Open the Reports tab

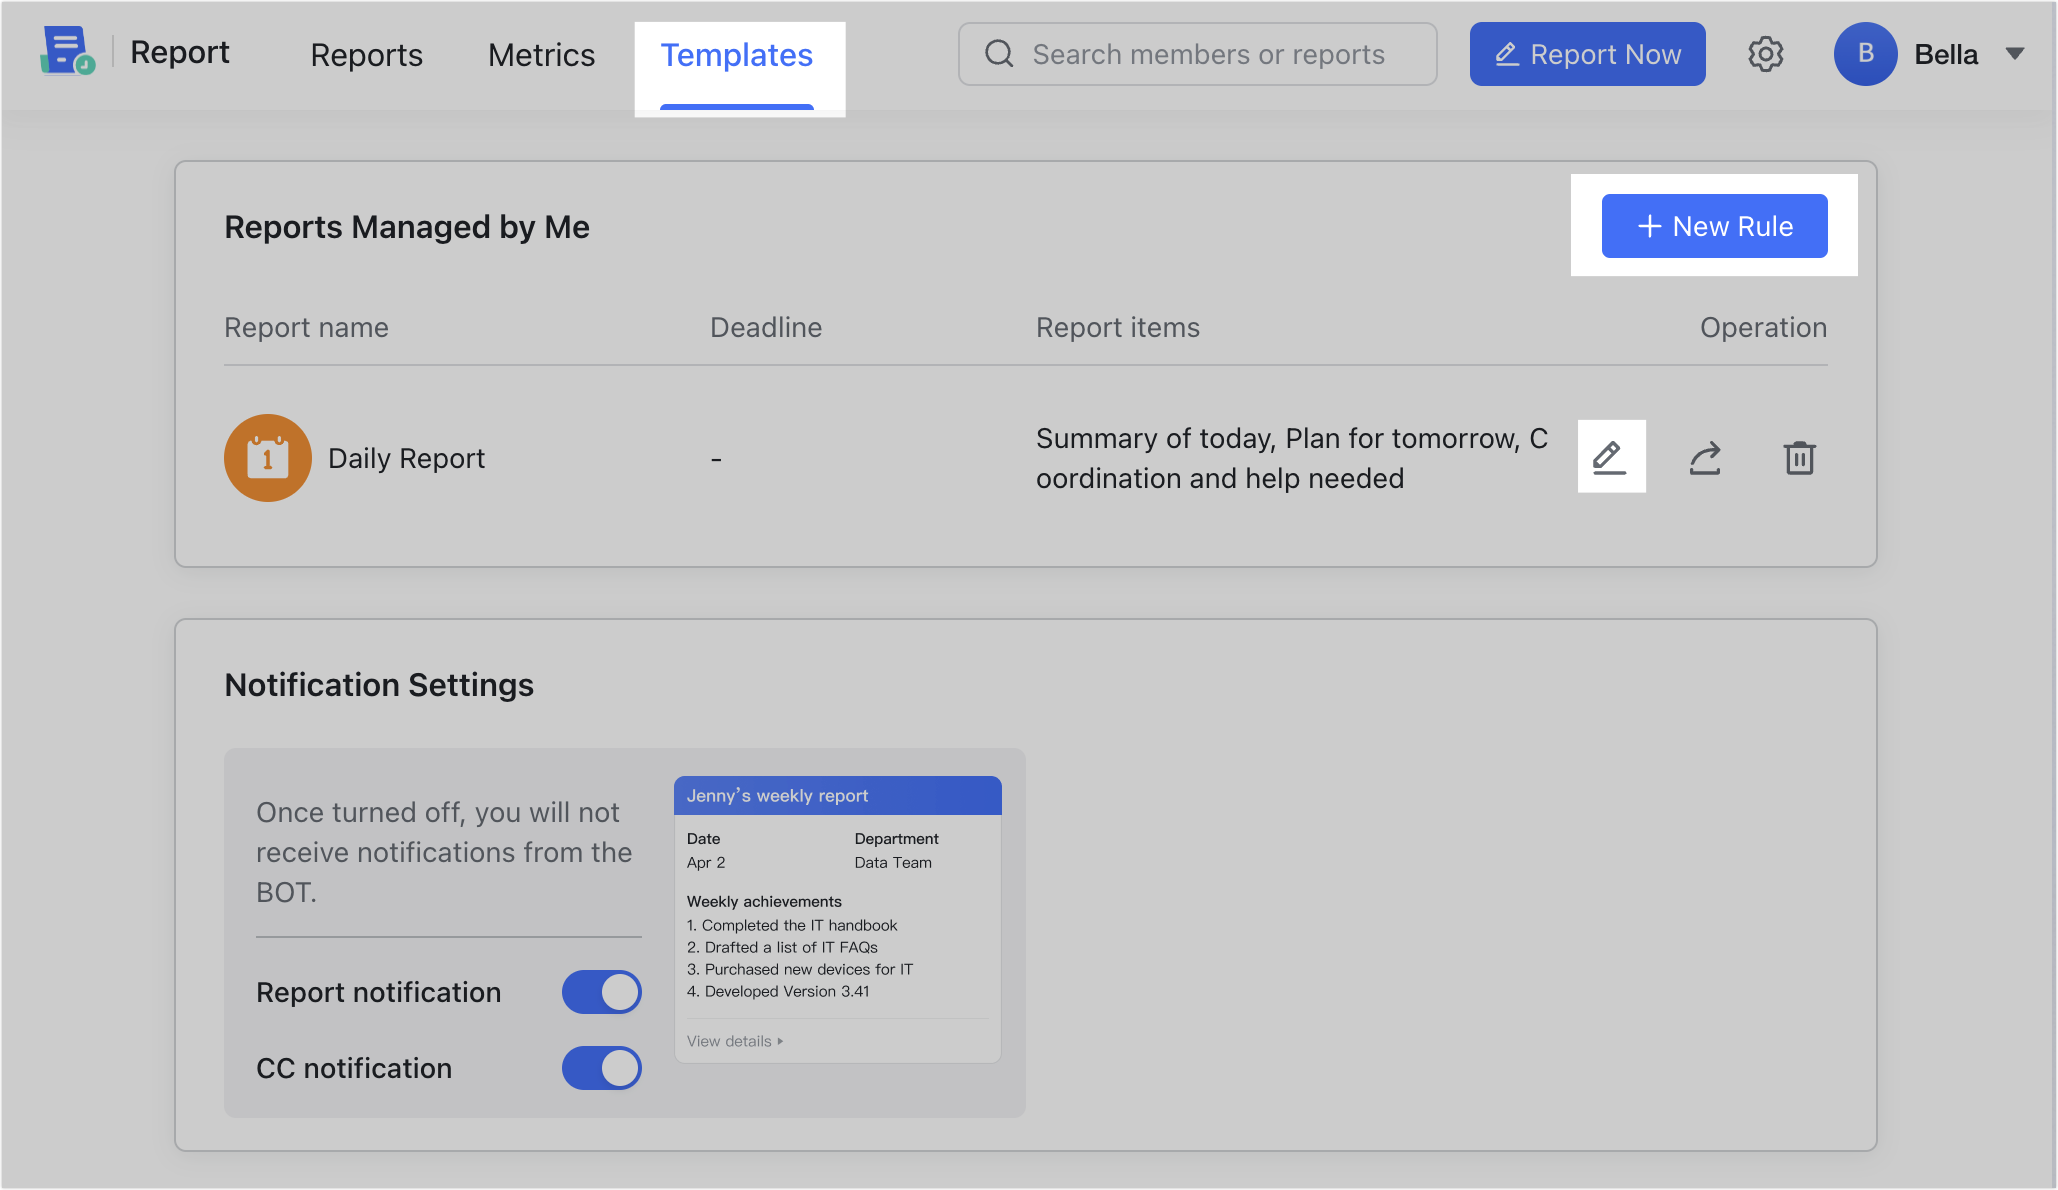click(366, 54)
